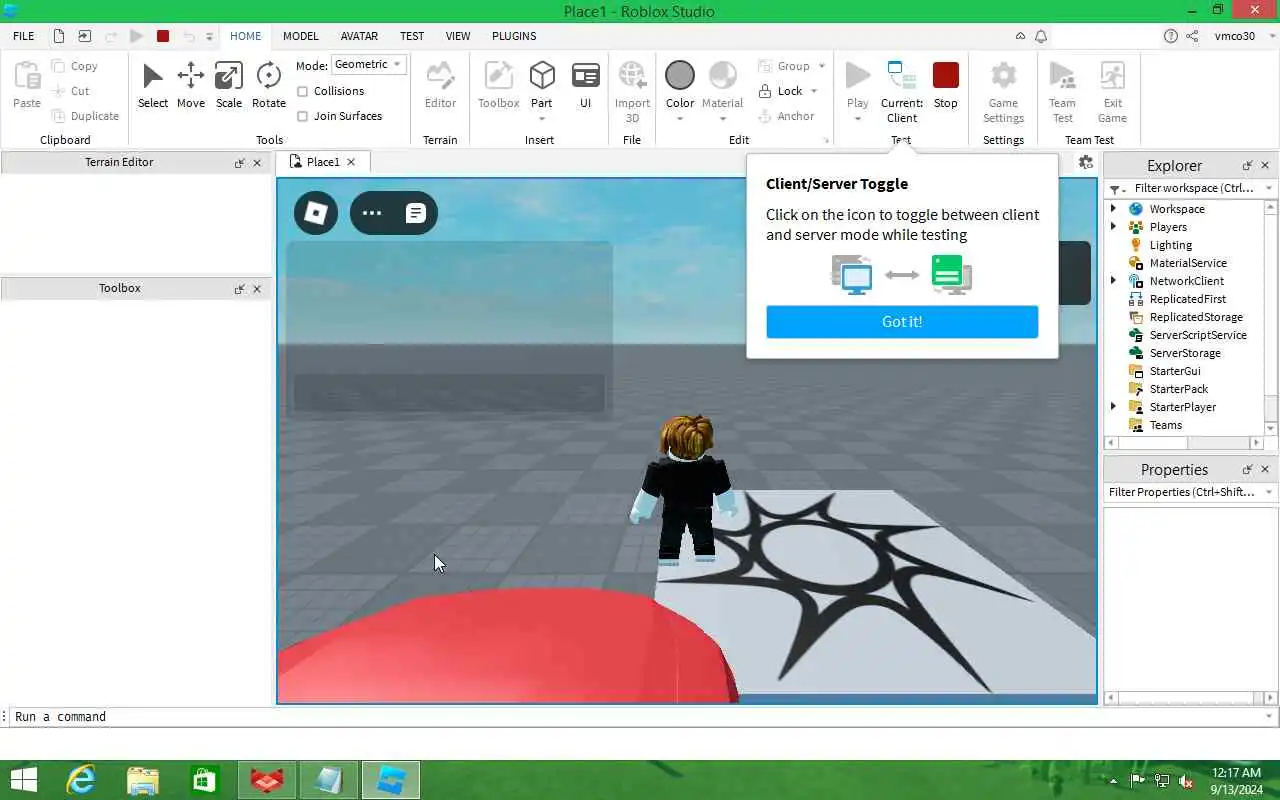The height and width of the screenshot is (800, 1280).
Task: Open the Lock dropdown arrow
Action: 814,91
